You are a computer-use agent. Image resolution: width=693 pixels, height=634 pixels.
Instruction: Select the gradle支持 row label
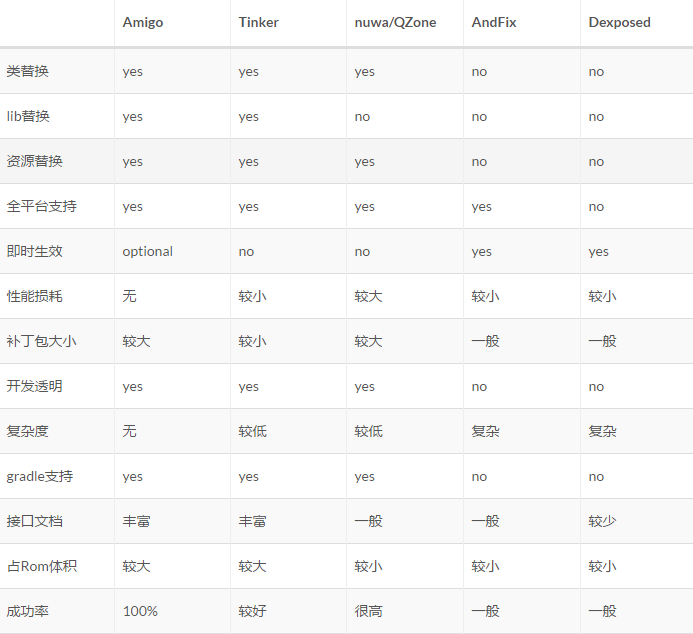click(40, 476)
